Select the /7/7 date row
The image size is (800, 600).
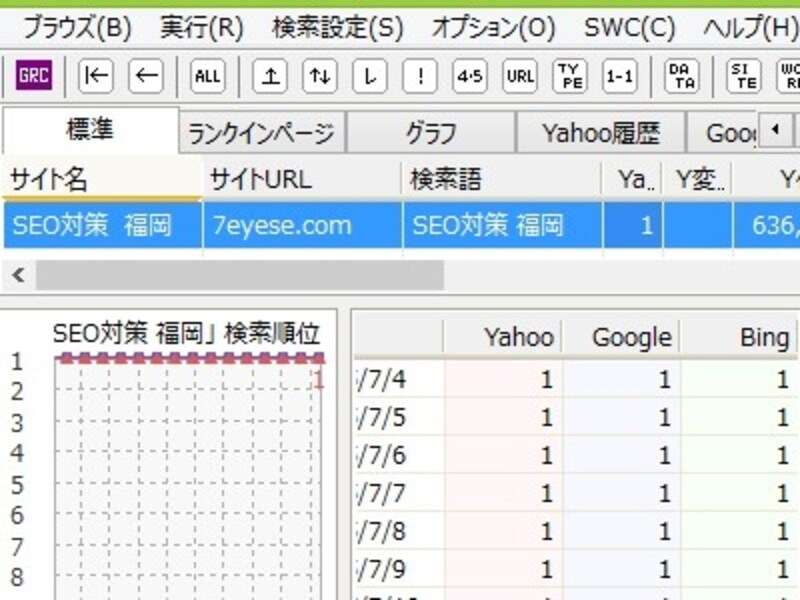[576, 493]
